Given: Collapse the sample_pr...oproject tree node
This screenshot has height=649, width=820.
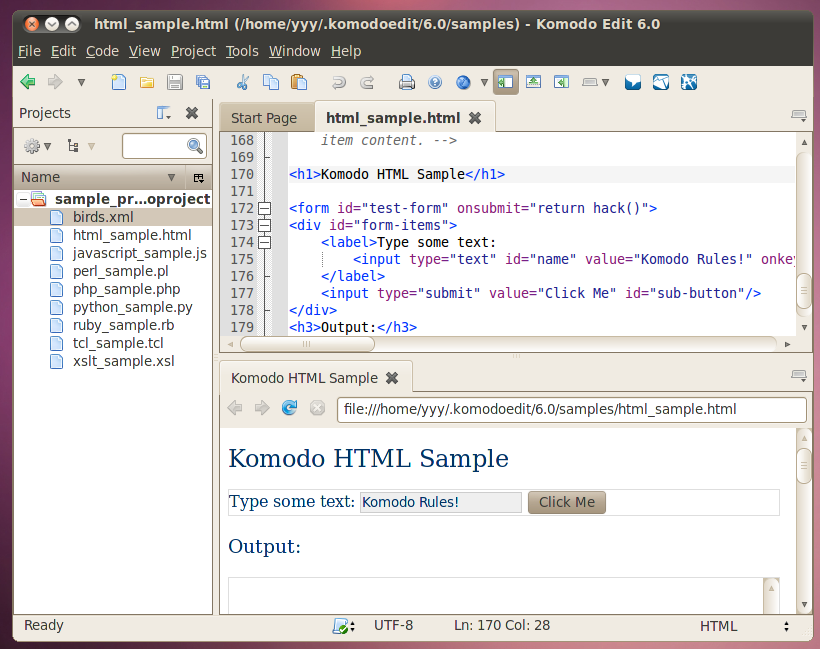Looking at the screenshot, I should pos(23,199).
